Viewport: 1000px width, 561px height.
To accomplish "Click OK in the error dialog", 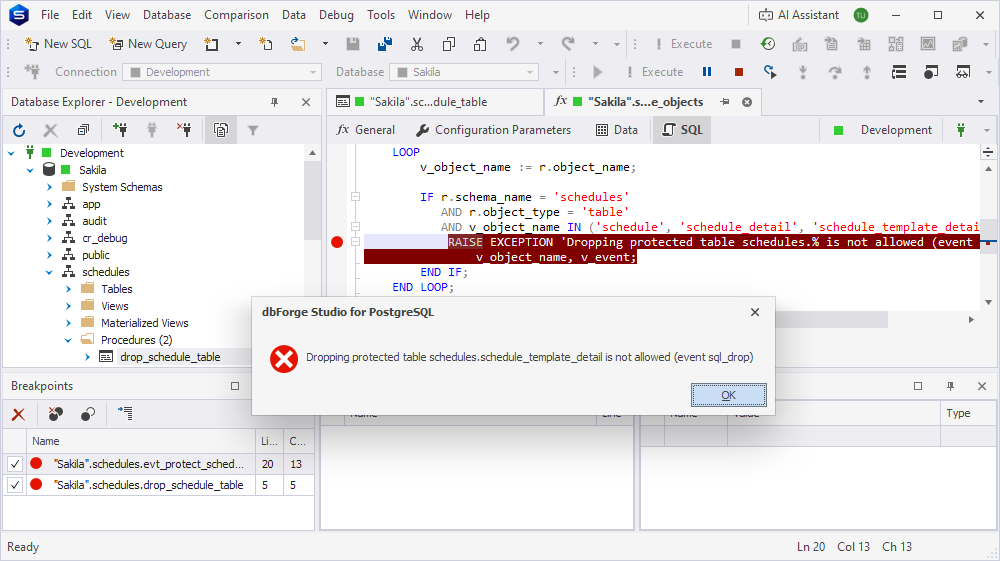I will tap(728, 395).
